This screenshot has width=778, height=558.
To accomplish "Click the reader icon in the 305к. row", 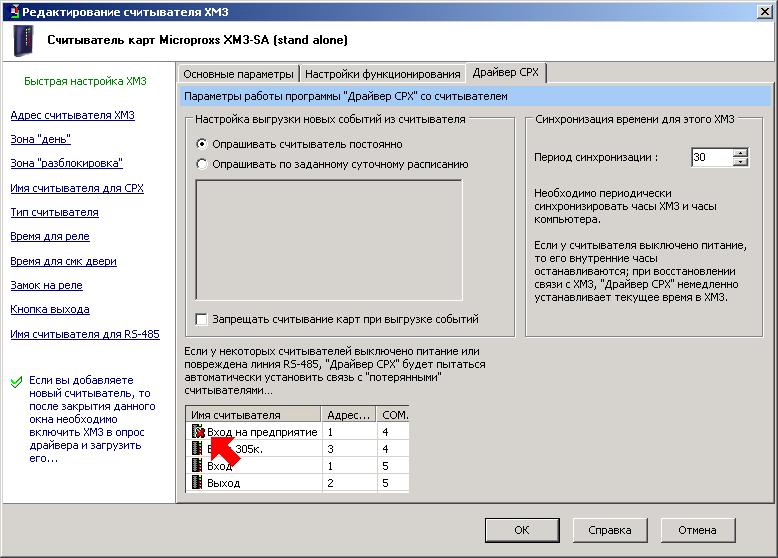I will (x=197, y=449).
